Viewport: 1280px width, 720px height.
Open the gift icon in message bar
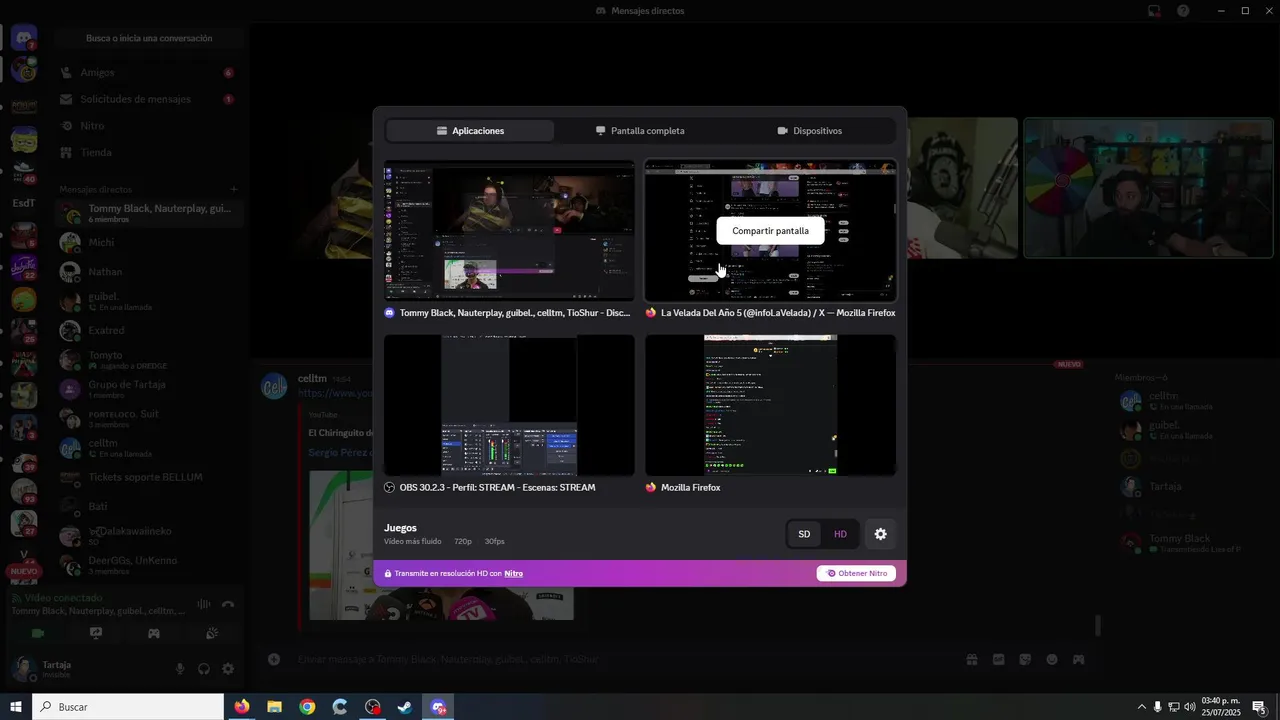(971, 659)
